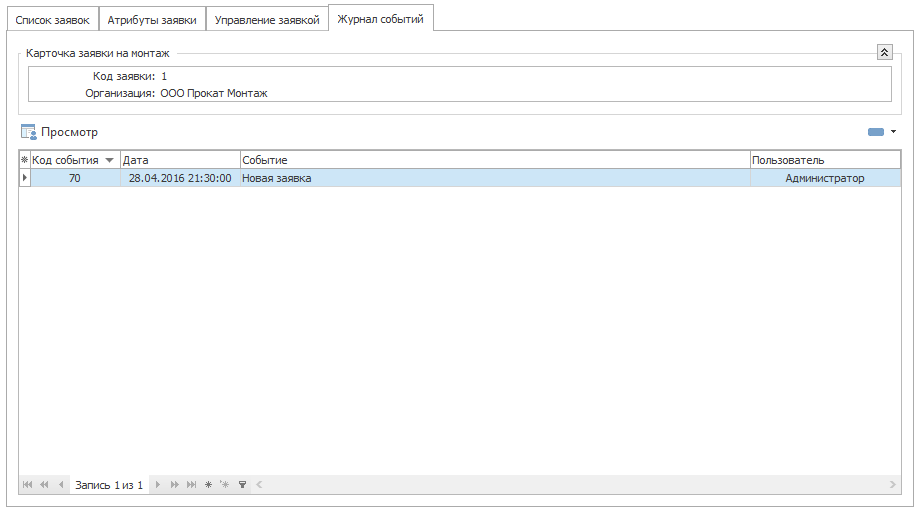
Task: Switch to Управление заявкой tab
Action: (267, 20)
